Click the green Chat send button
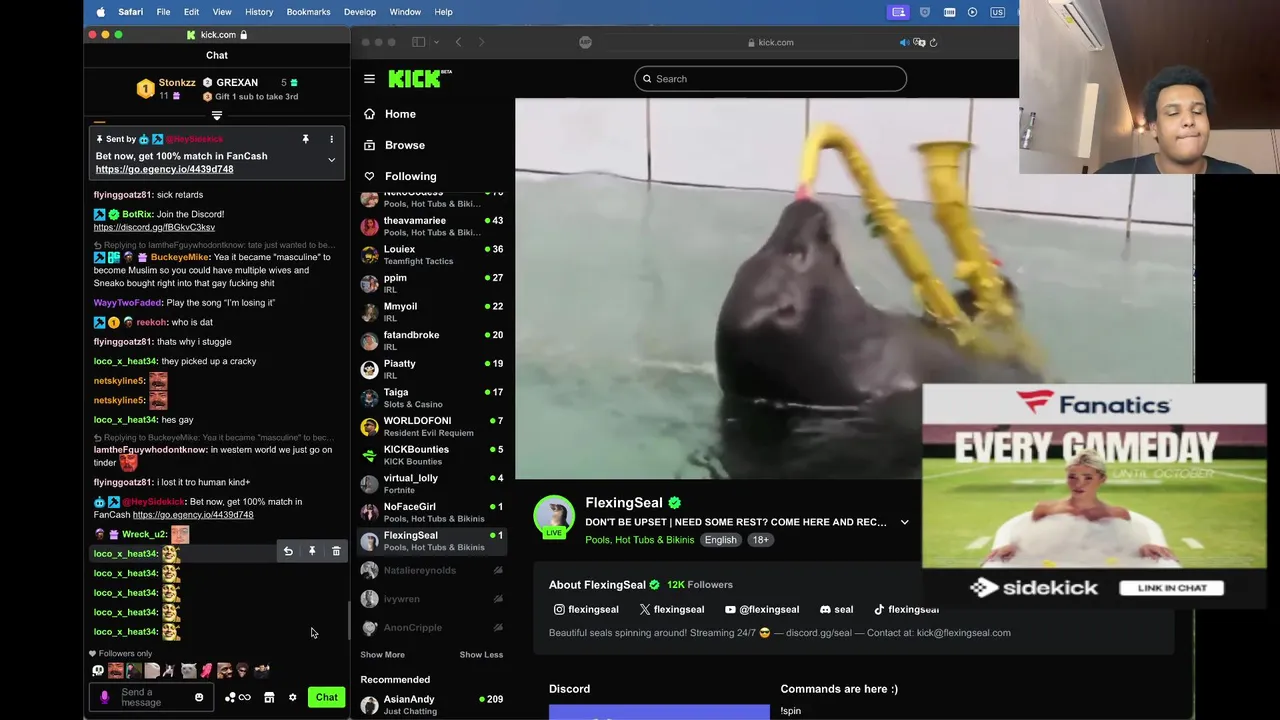Image resolution: width=1280 pixels, height=720 pixels. coord(327,697)
